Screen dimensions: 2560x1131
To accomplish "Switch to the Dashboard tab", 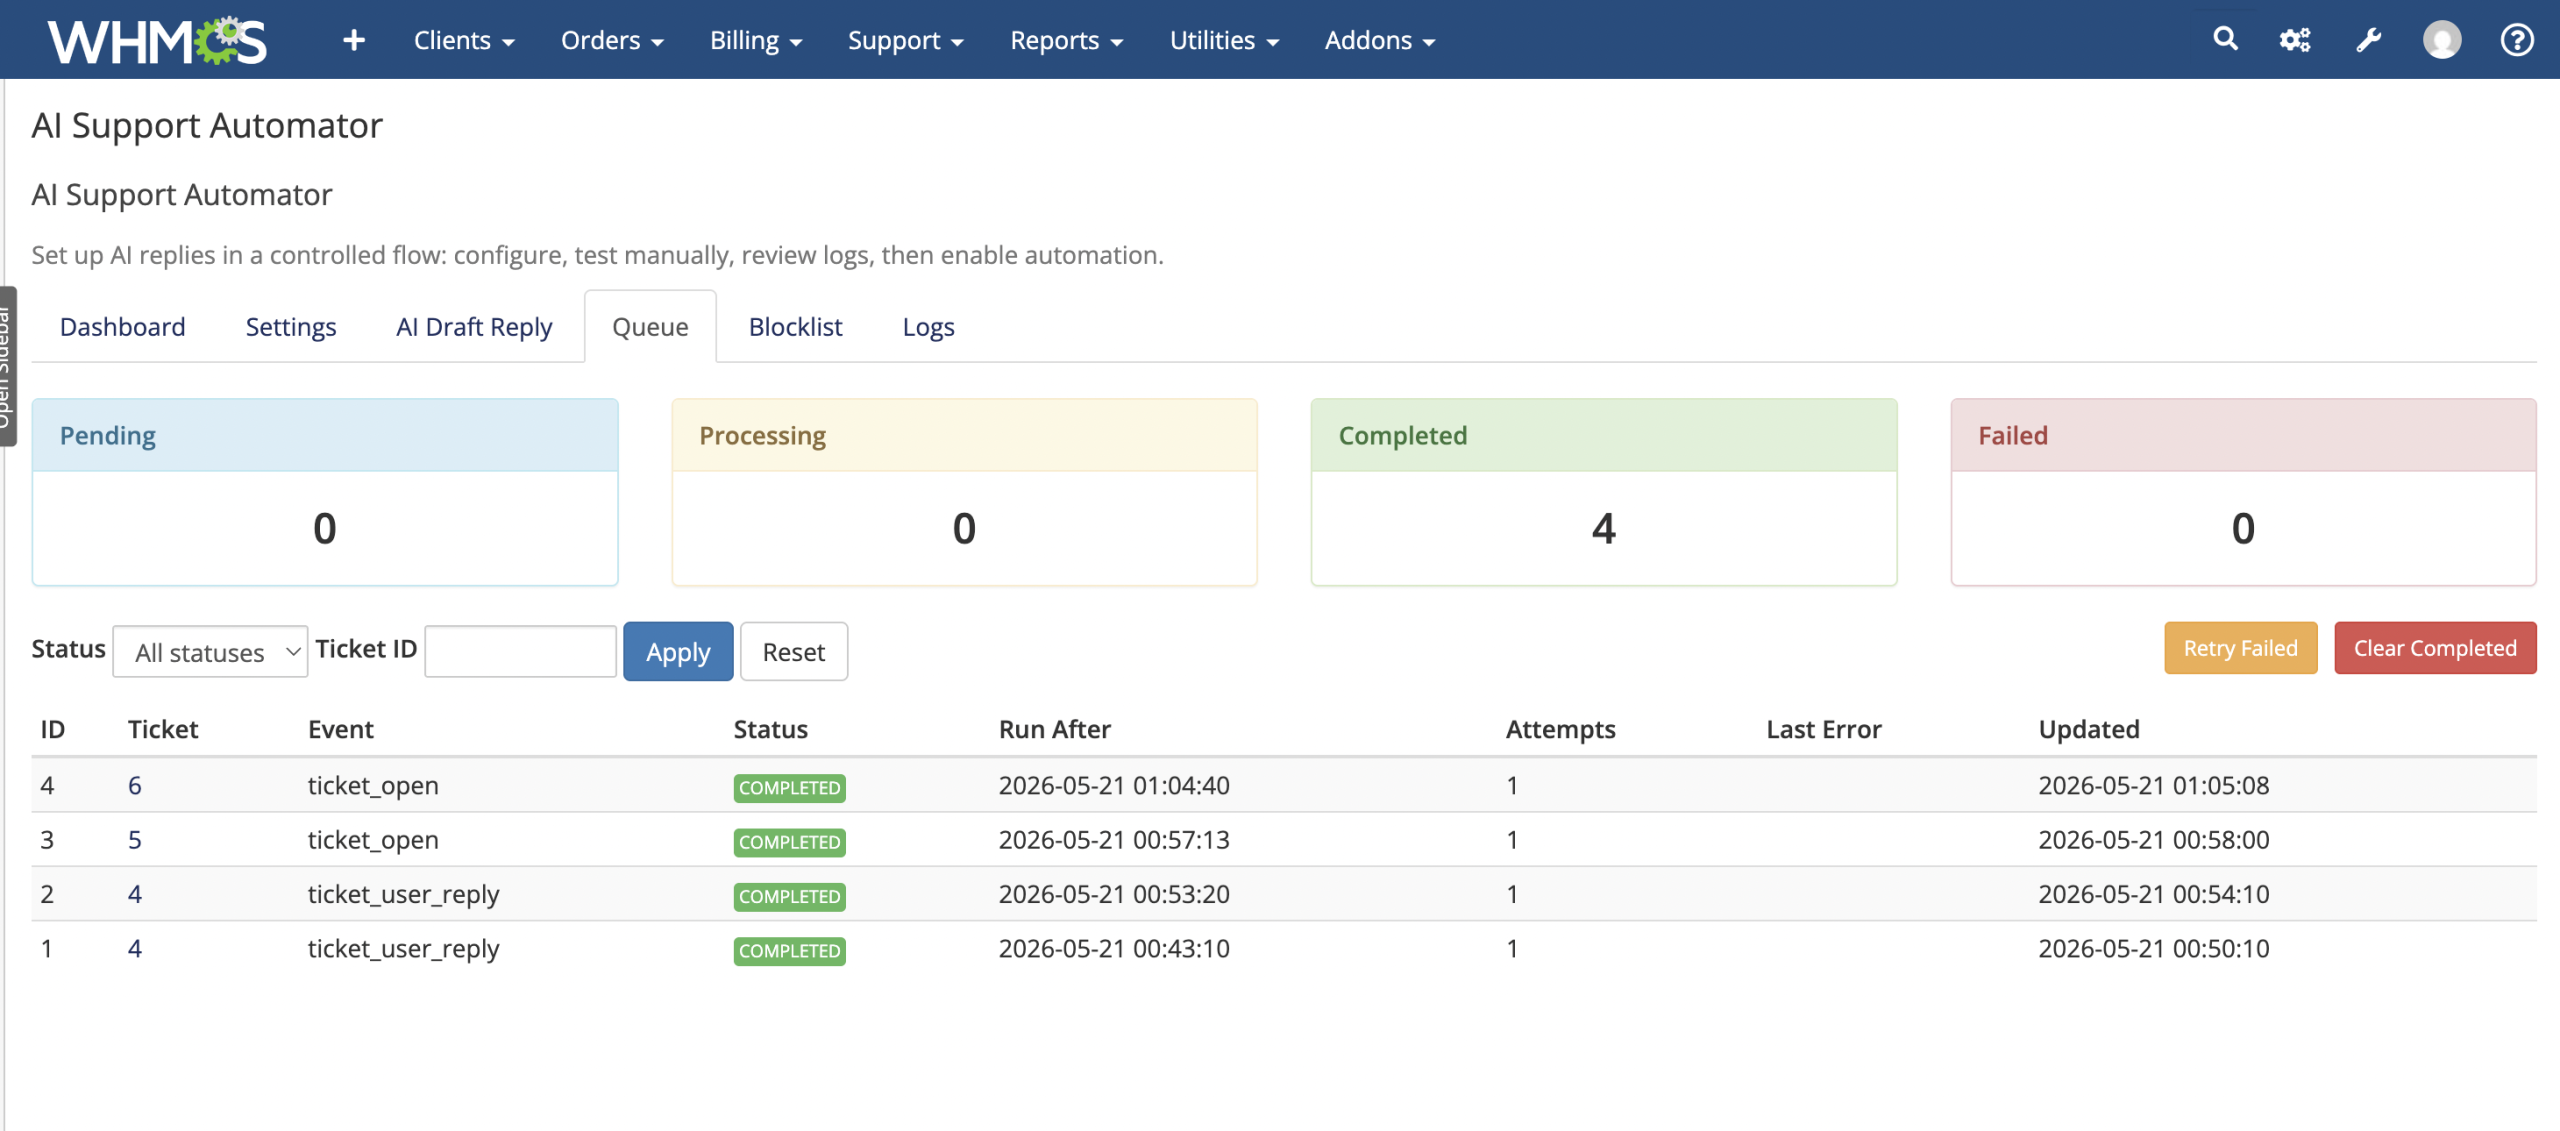I will (x=122, y=327).
